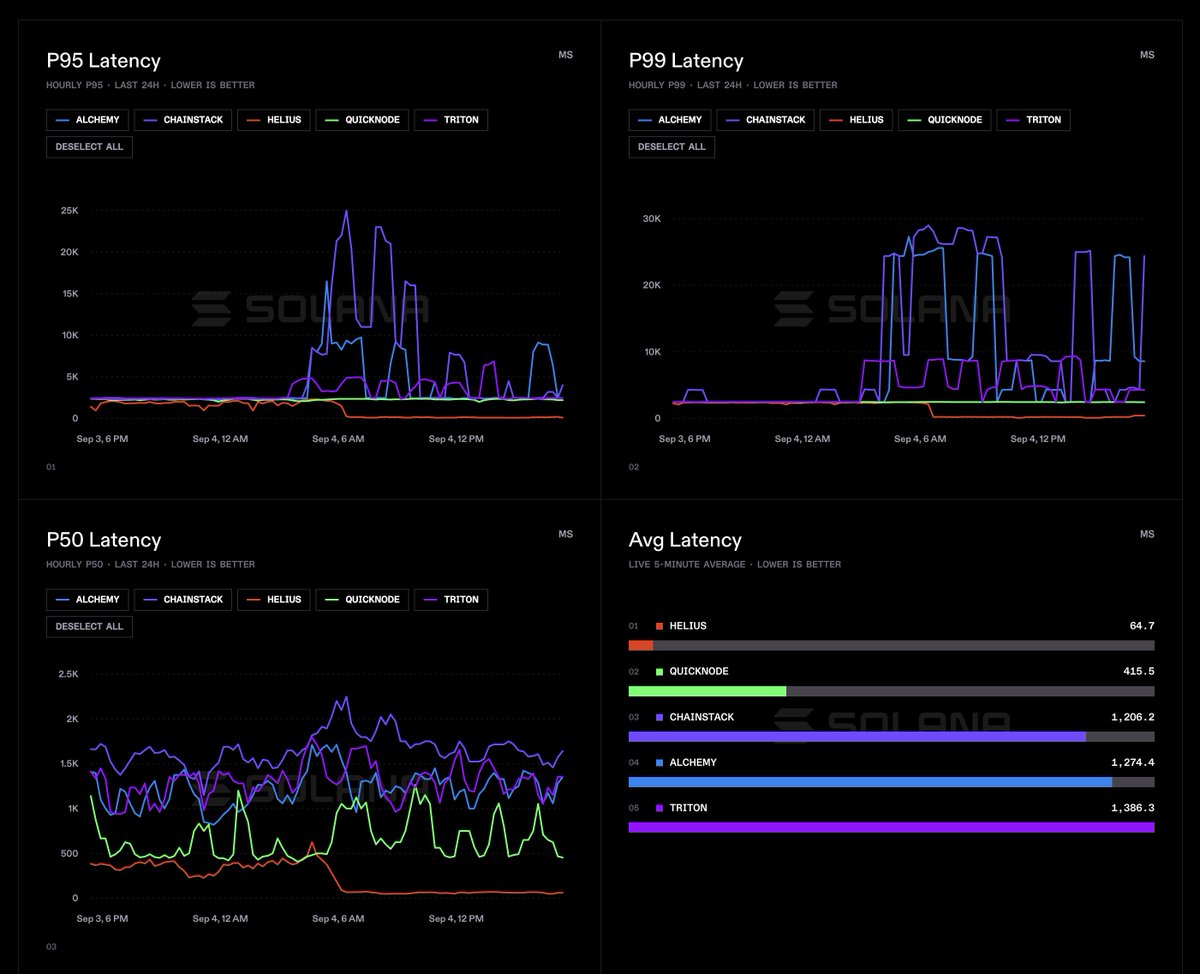This screenshot has width=1200, height=974.
Task: Toggle HELIUS series in P50 Latency chart
Action: coord(274,600)
